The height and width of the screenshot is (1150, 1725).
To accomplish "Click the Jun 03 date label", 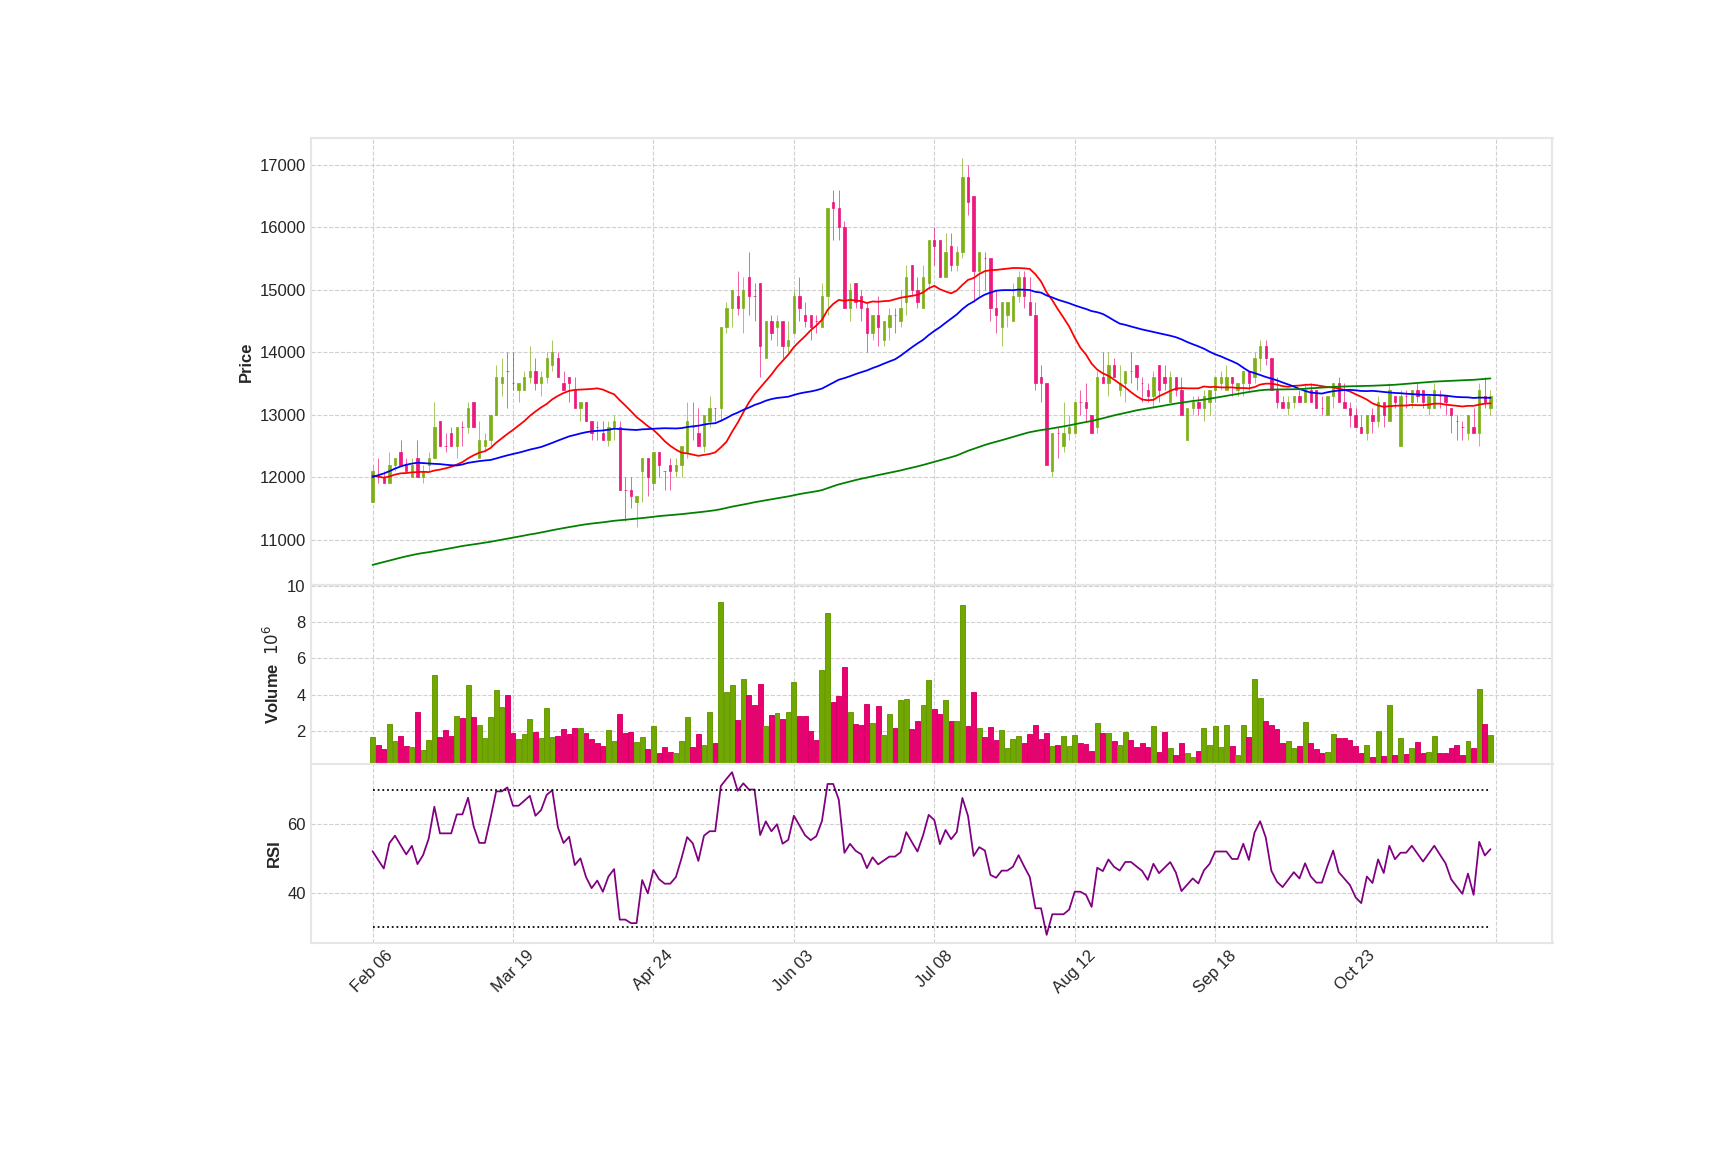I will tap(792, 971).
